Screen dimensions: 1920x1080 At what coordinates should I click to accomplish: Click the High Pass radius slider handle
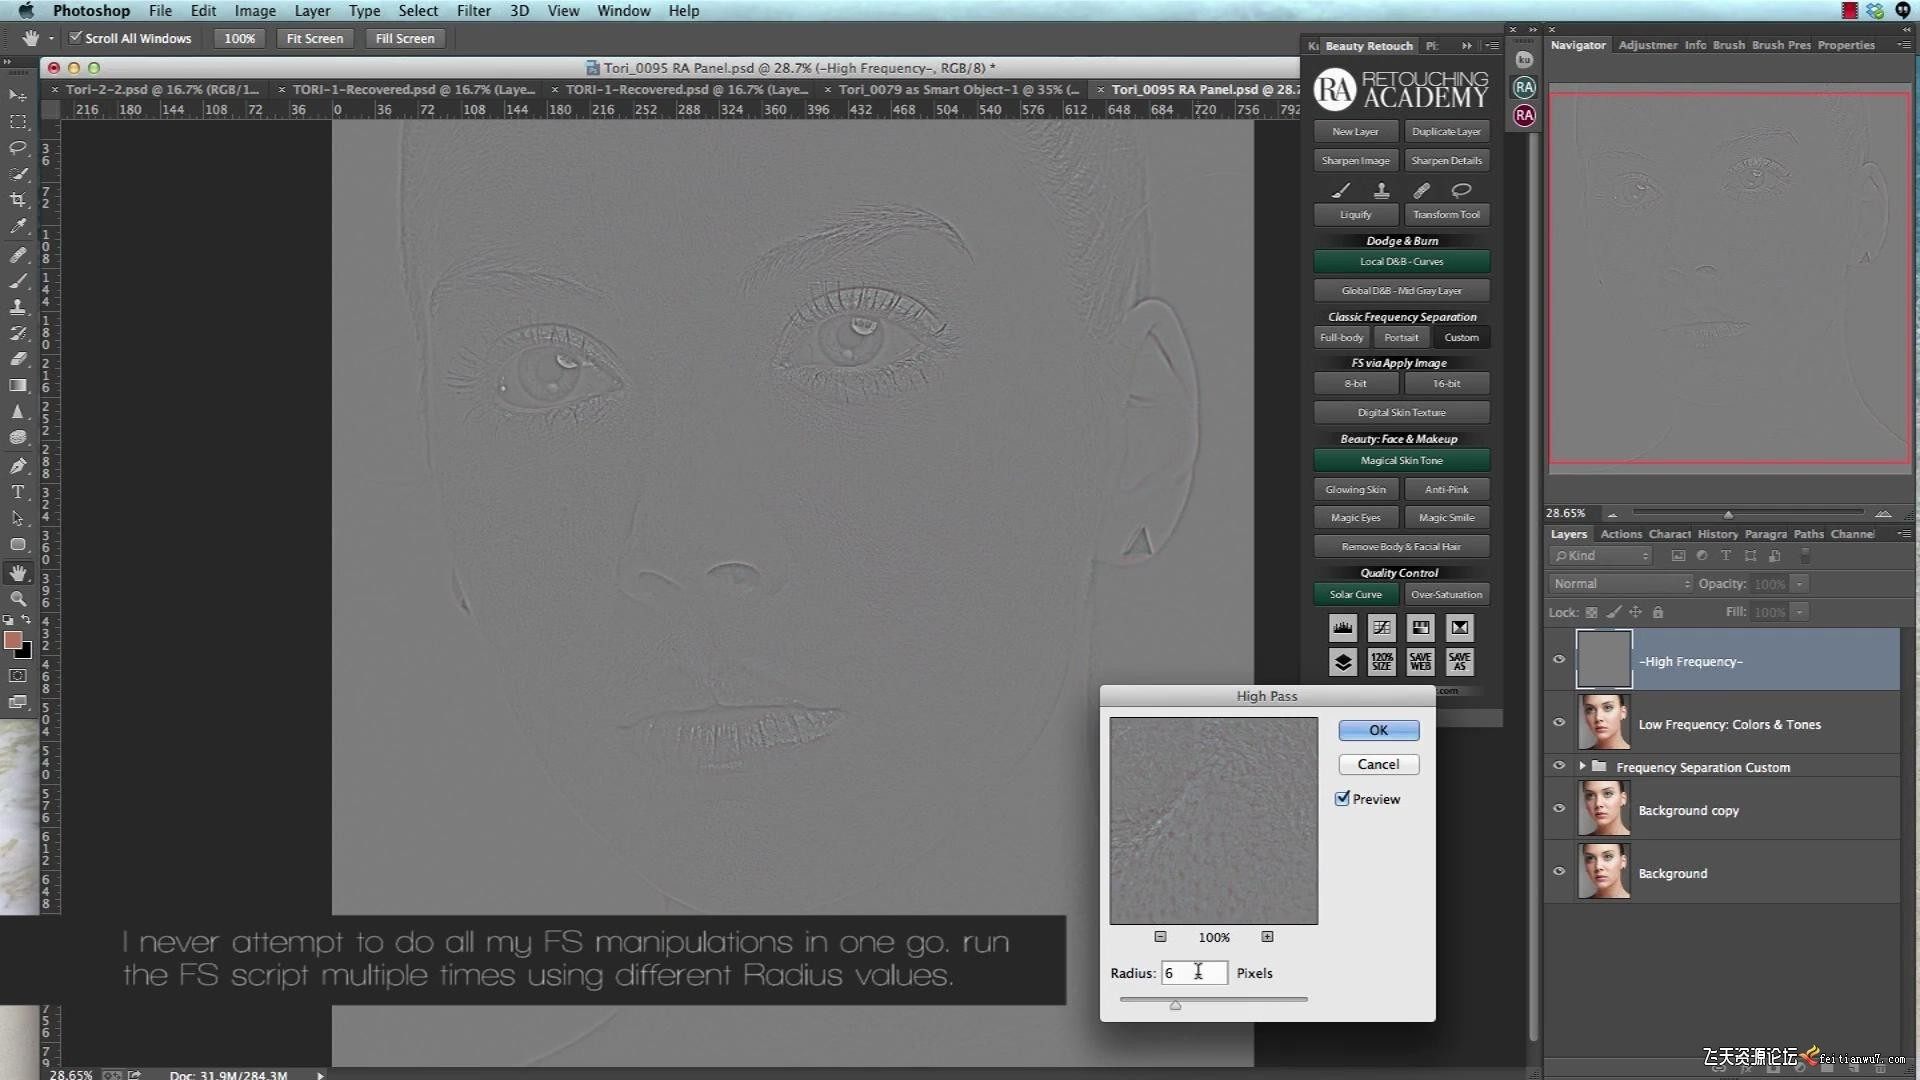pos(1176,1005)
